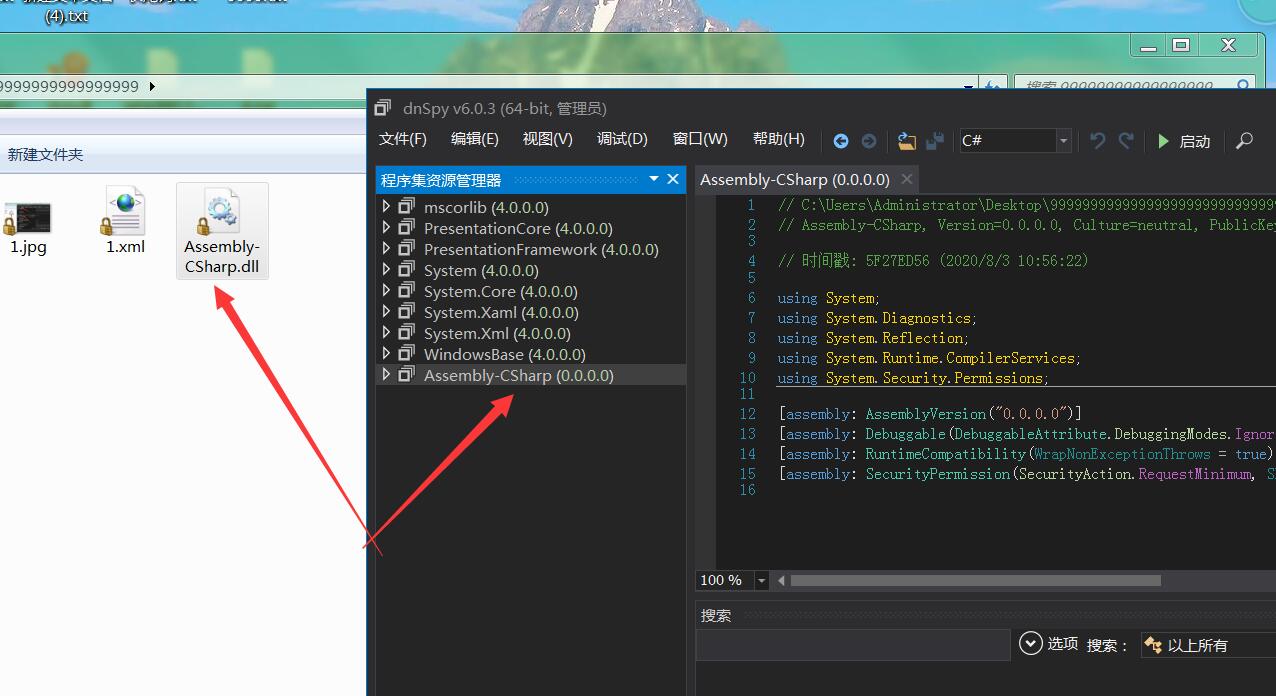Open the 100 % zoom dropdown
Screen dimensions: 1276x696
(x=761, y=580)
